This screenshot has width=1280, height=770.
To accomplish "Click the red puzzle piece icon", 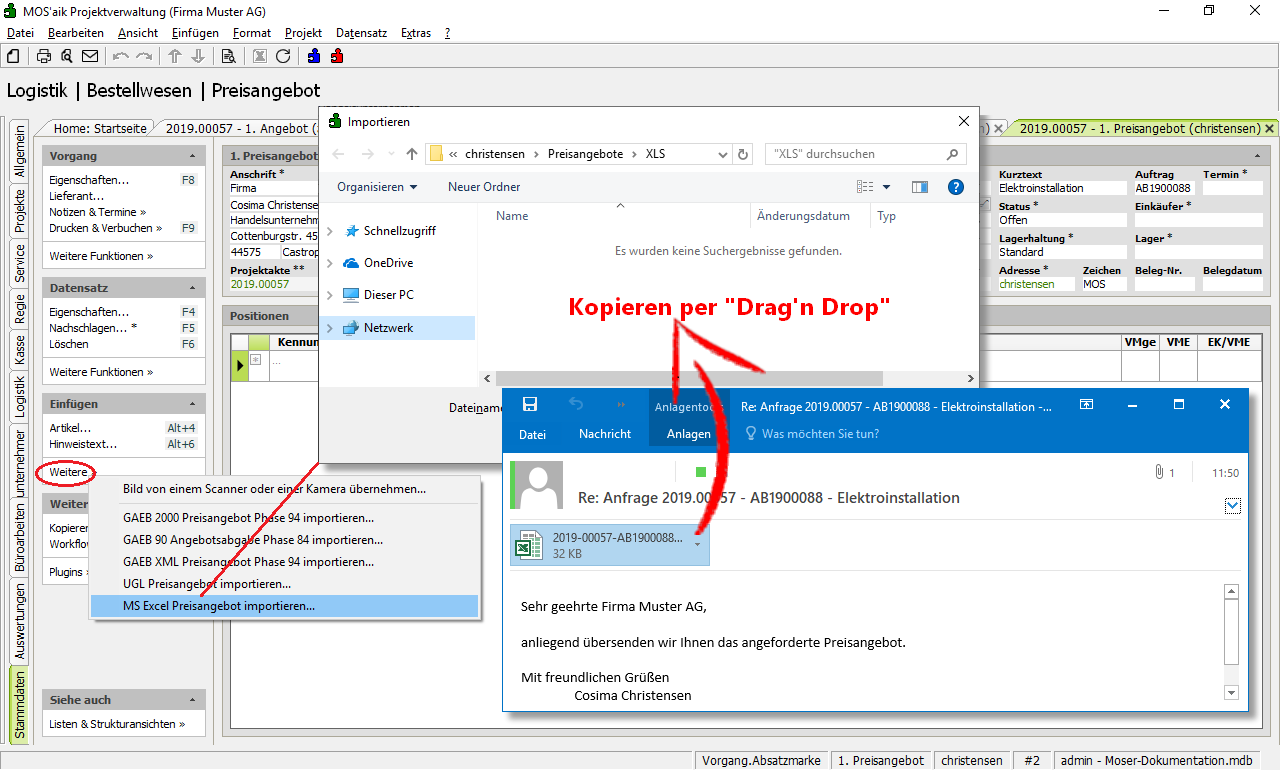I will pyautogui.click(x=337, y=56).
